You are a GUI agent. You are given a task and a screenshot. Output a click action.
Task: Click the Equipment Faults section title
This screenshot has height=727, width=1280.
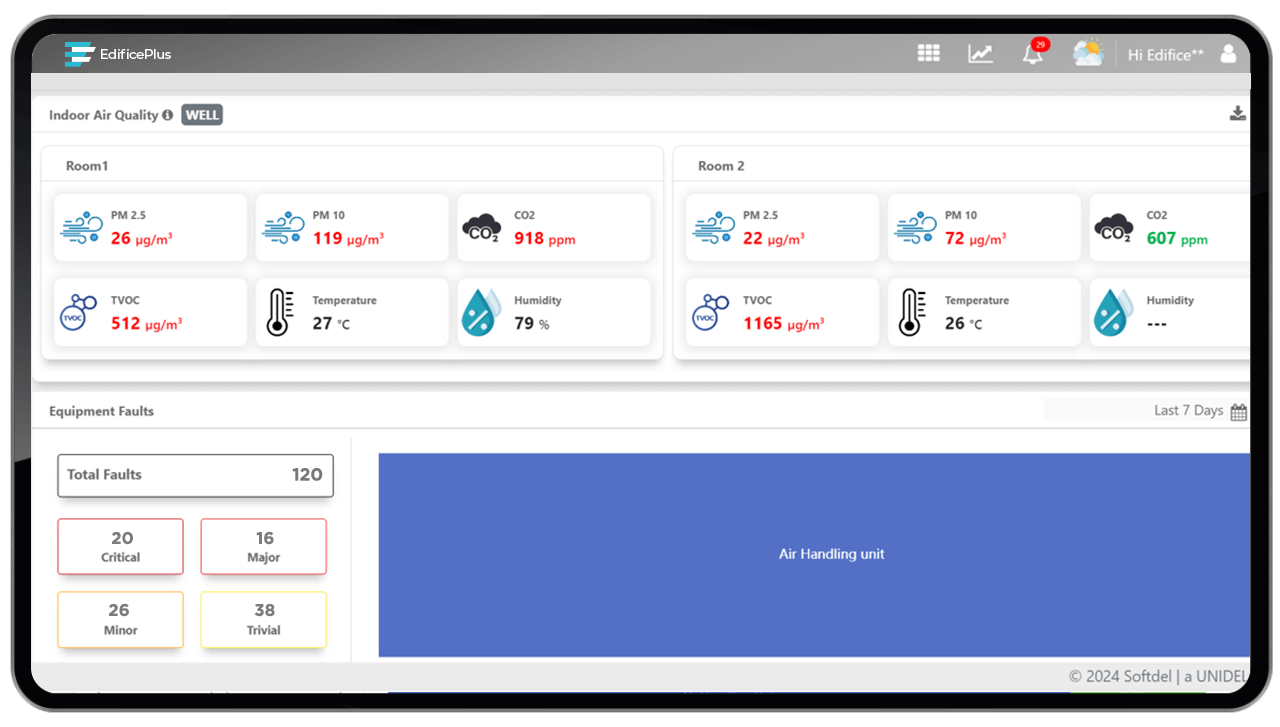coord(102,411)
